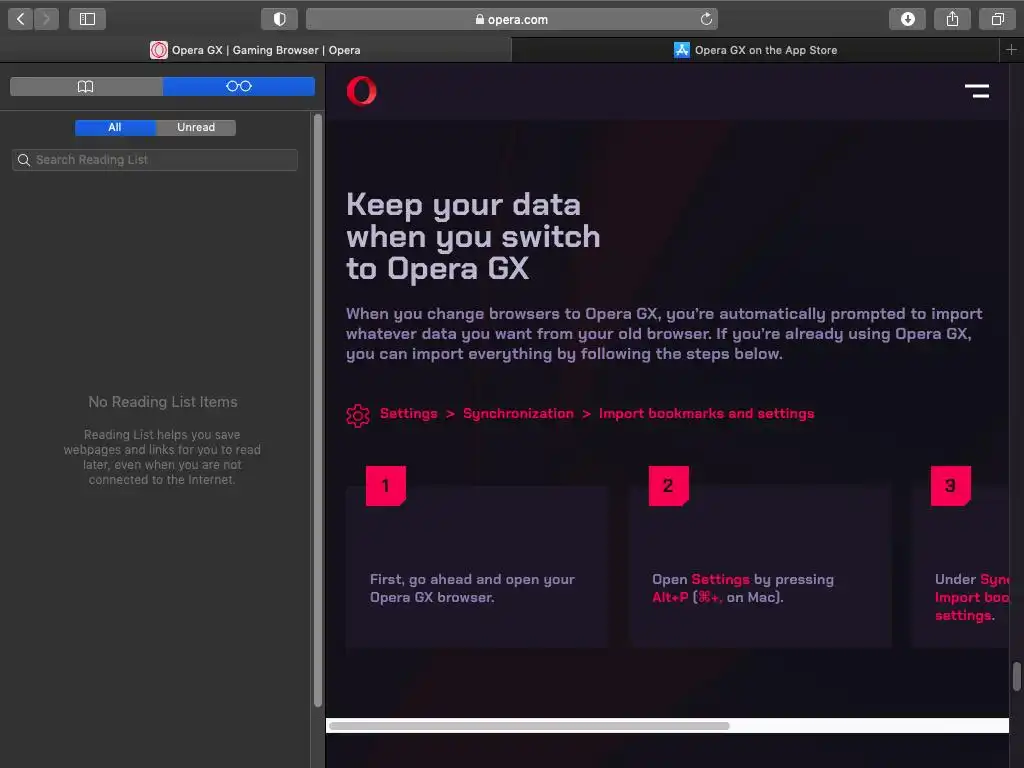Screen dimensions: 1024x768
Task: Show tab overview icon
Action: 997,19
